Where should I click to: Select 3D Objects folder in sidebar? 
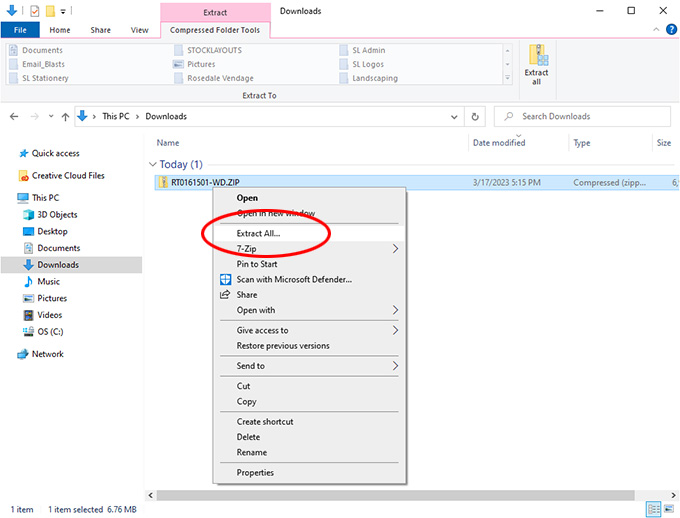(56, 215)
